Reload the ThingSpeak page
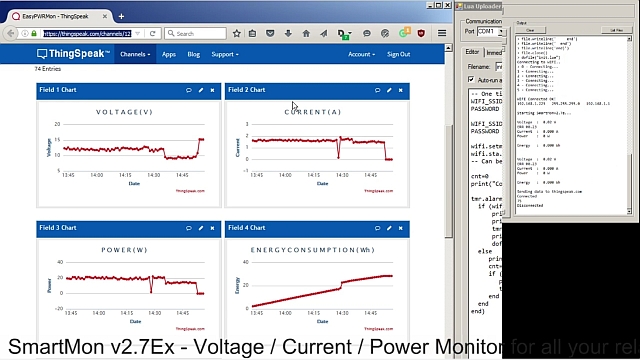The image size is (640, 360). coord(153,33)
